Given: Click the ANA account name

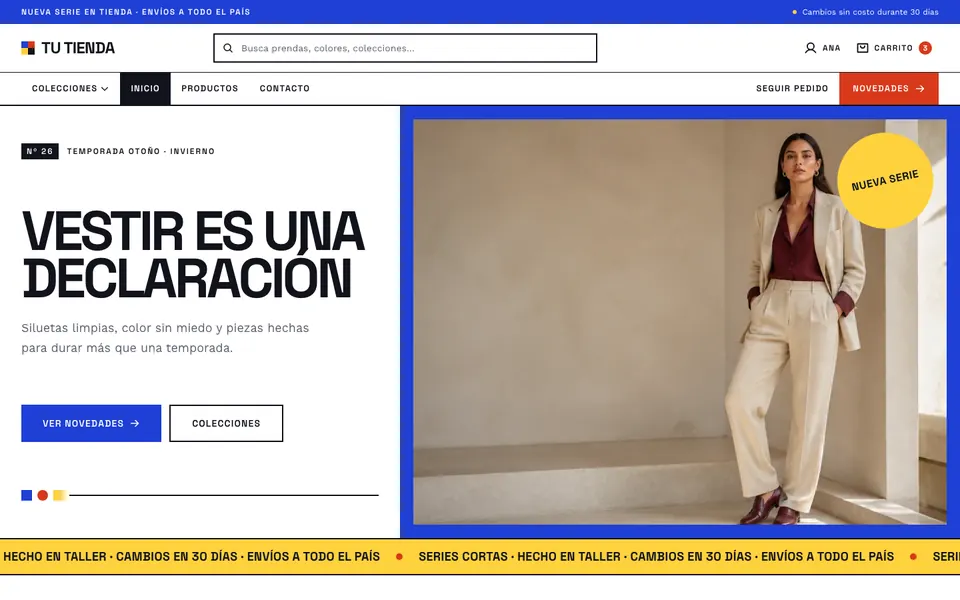Looking at the screenshot, I should coord(831,48).
